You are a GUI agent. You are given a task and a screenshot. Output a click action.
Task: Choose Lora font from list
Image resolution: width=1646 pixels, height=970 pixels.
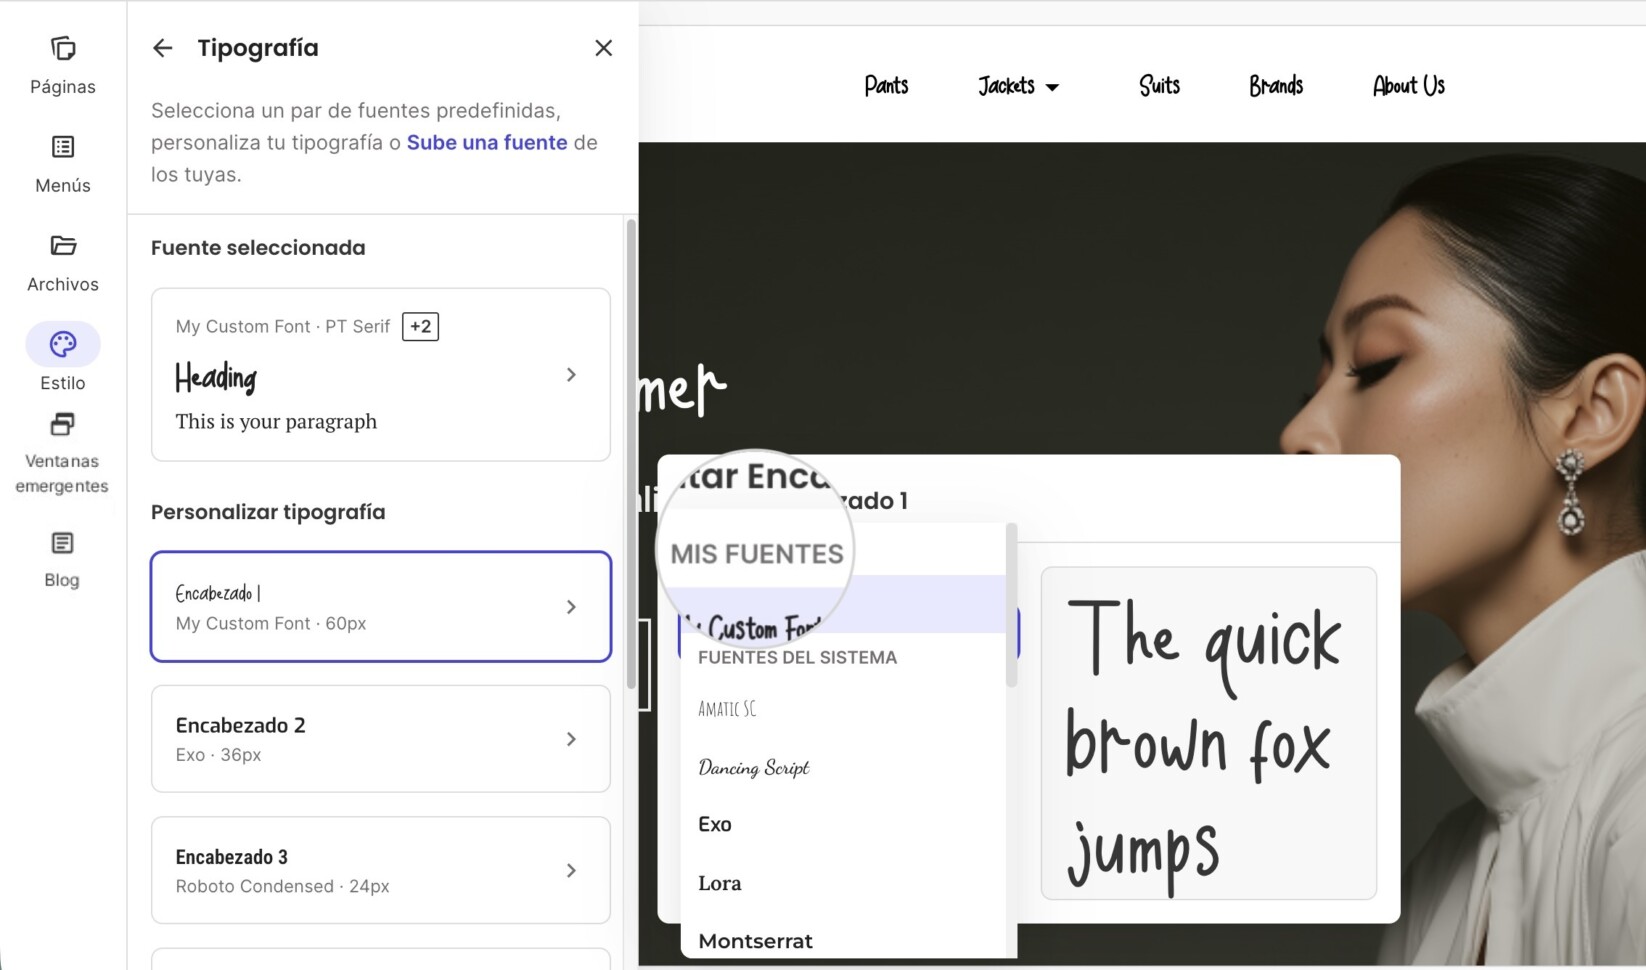pos(720,883)
